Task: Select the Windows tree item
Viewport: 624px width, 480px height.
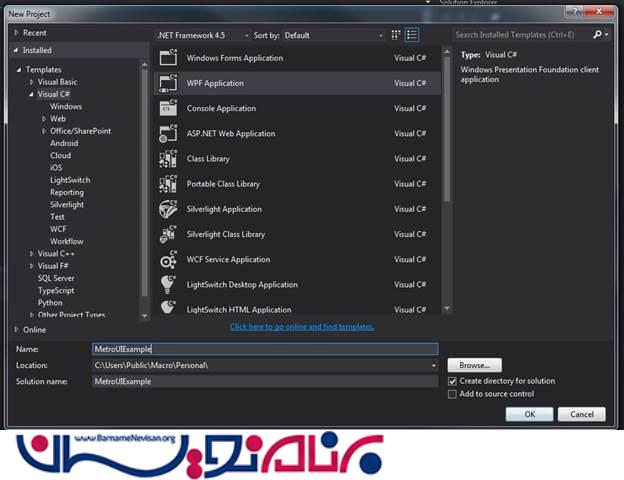Action: [x=66, y=106]
